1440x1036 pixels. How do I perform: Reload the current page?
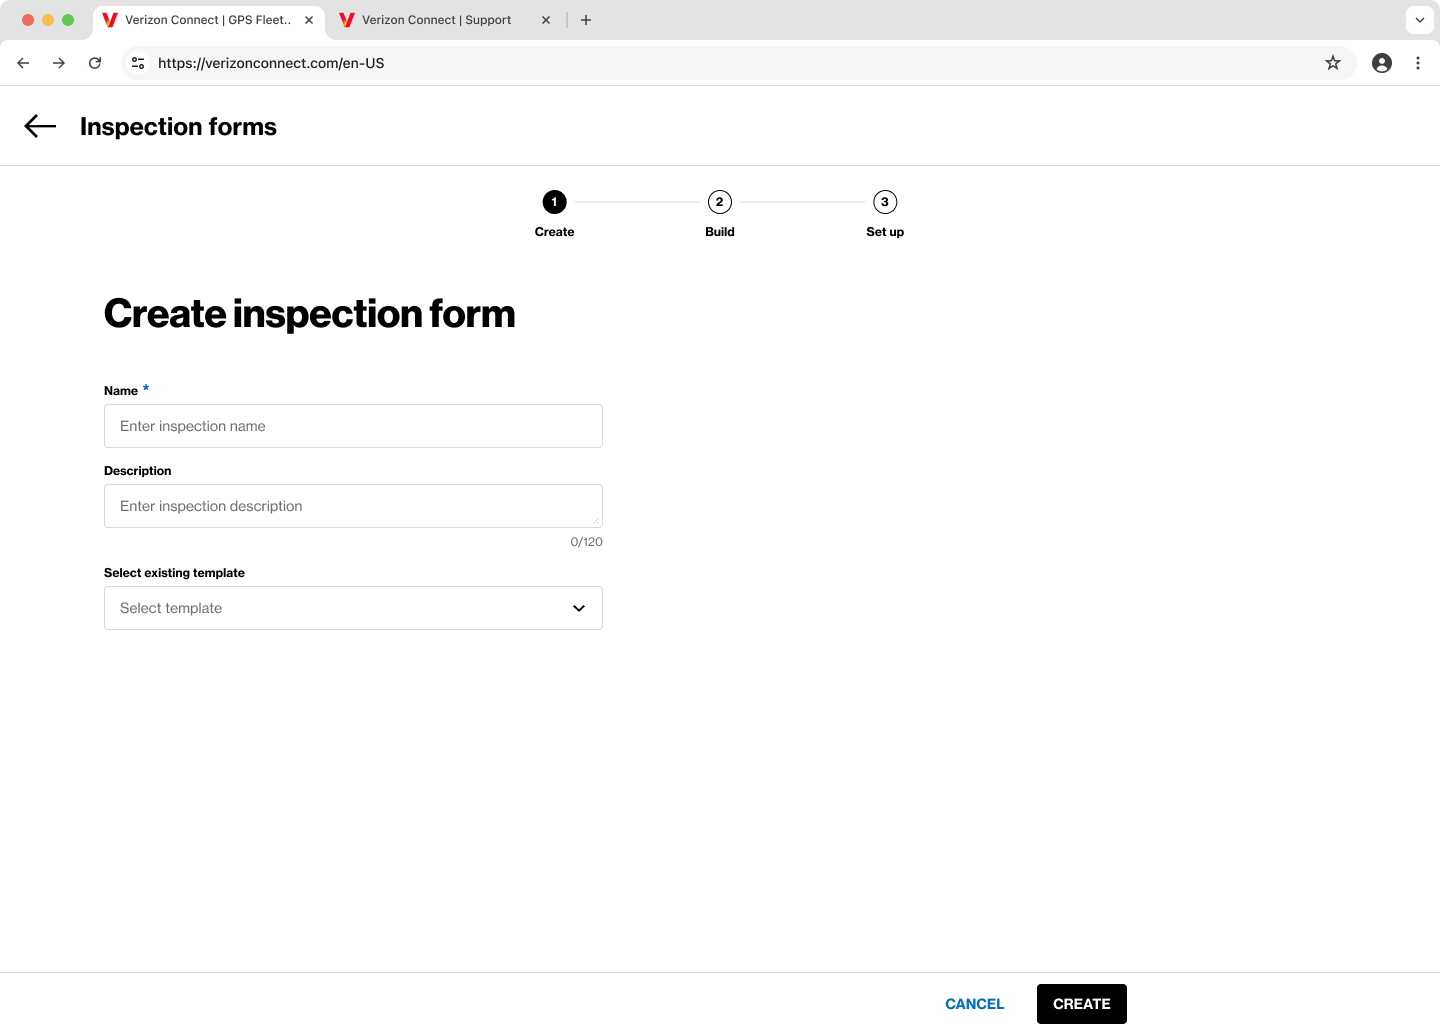pos(94,62)
